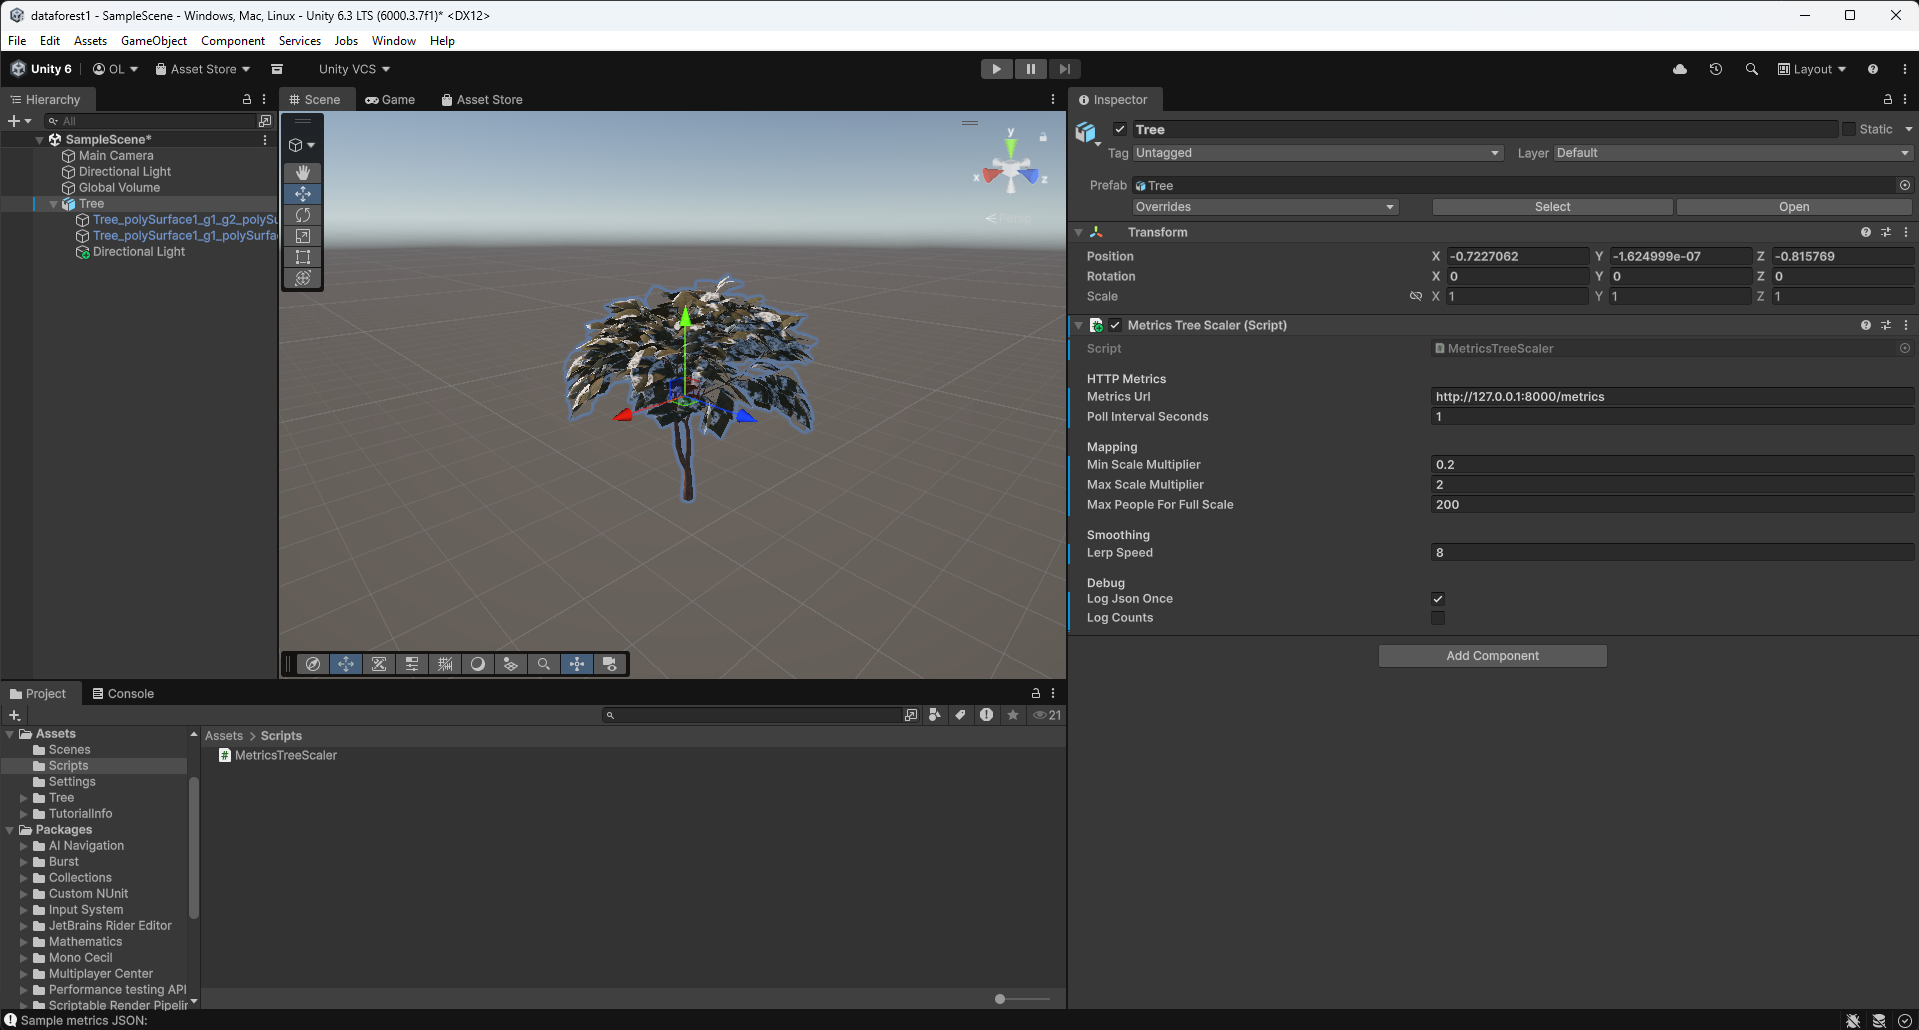This screenshot has width=1919, height=1030.
Task: Click the Pause button in the toolbar
Action: coord(1030,68)
